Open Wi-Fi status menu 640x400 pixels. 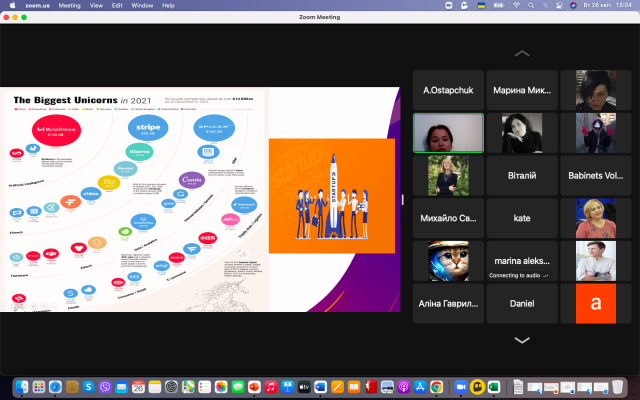516,5
